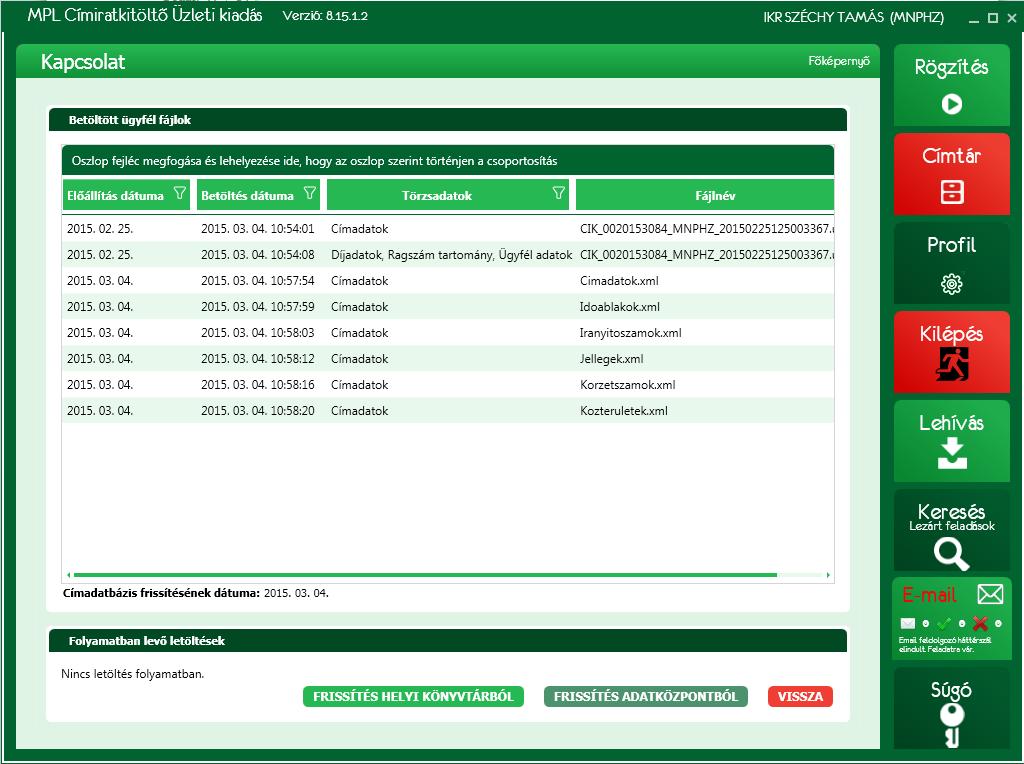Click the small envelope email status icon
The height and width of the screenshot is (764, 1024).
[x=908, y=623]
